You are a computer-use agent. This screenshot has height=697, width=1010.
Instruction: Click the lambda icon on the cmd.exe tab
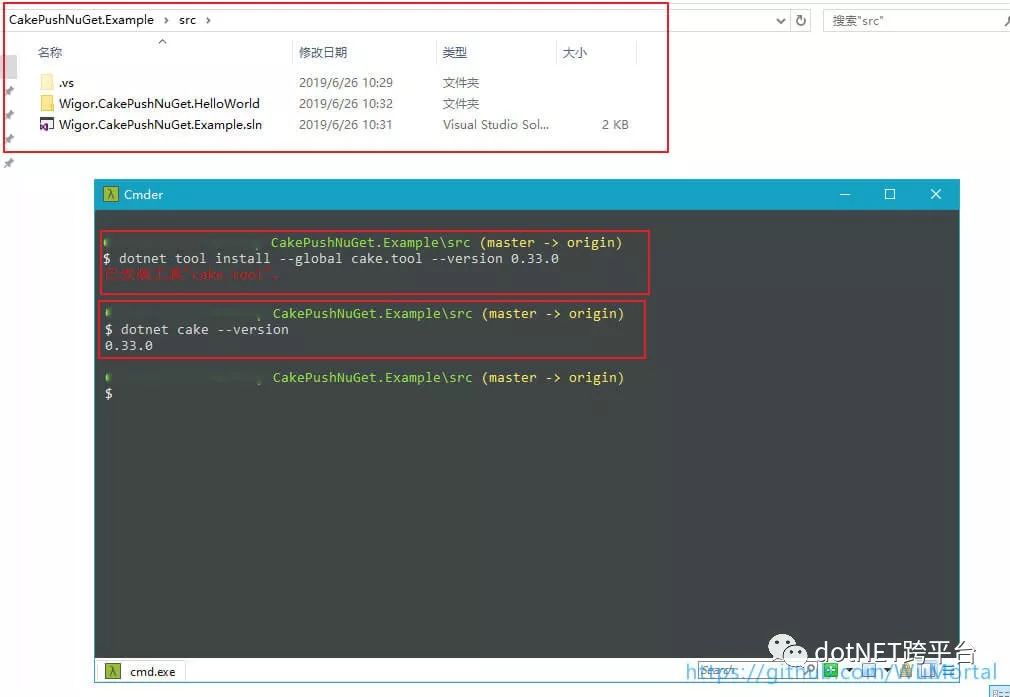113,671
